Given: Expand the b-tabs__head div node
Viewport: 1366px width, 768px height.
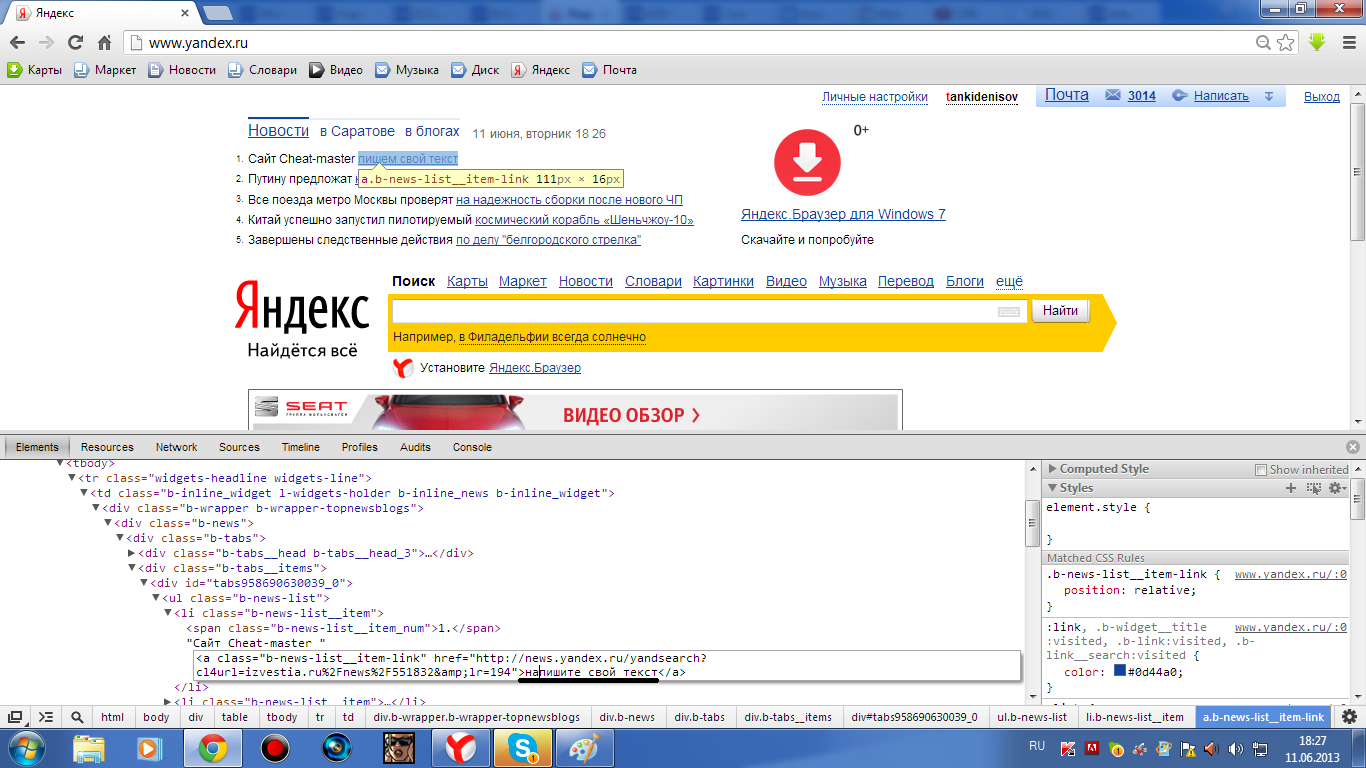Looking at the screenshot, I should pyautogui.click(x=132, y=553).
